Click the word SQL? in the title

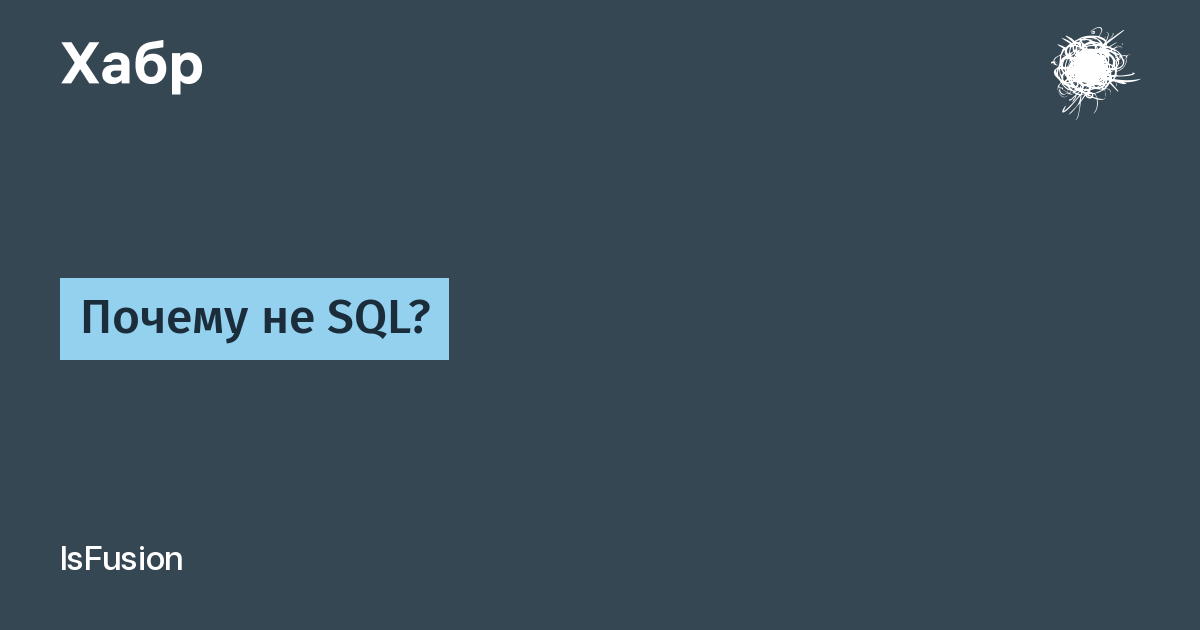378,318
